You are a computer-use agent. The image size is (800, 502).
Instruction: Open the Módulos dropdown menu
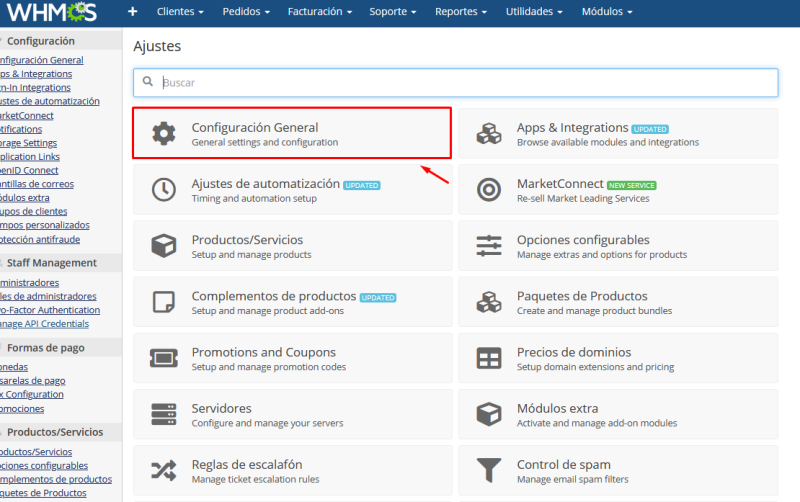pos(607,11)
